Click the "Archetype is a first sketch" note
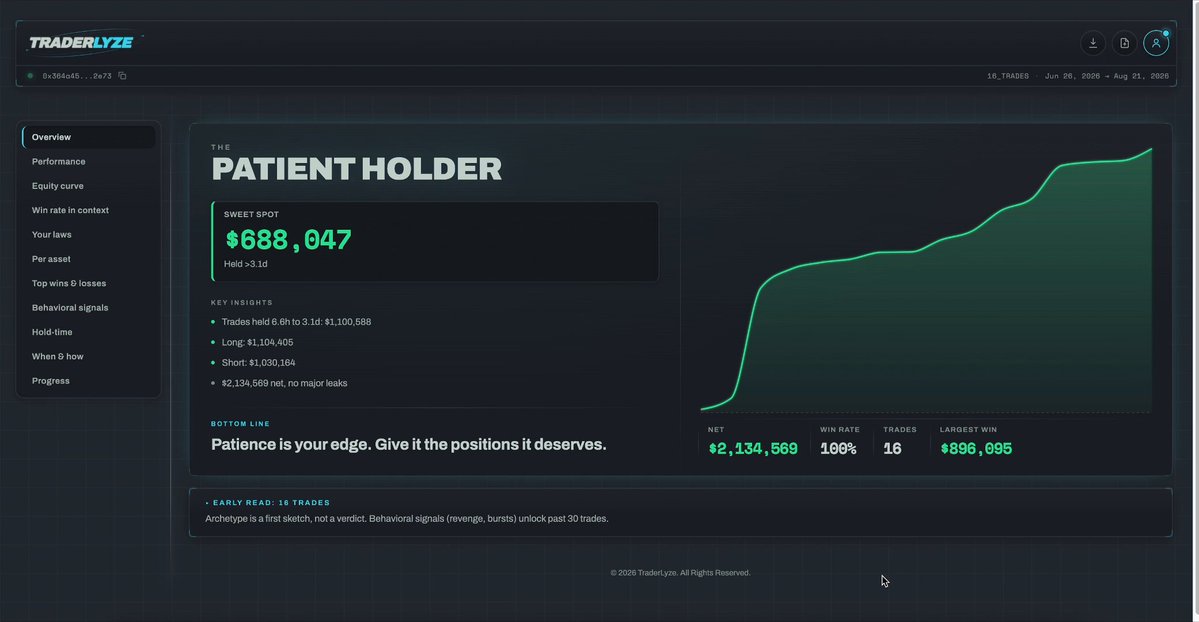This screenshot has height=622, width=1199. (x=407, y=519)
